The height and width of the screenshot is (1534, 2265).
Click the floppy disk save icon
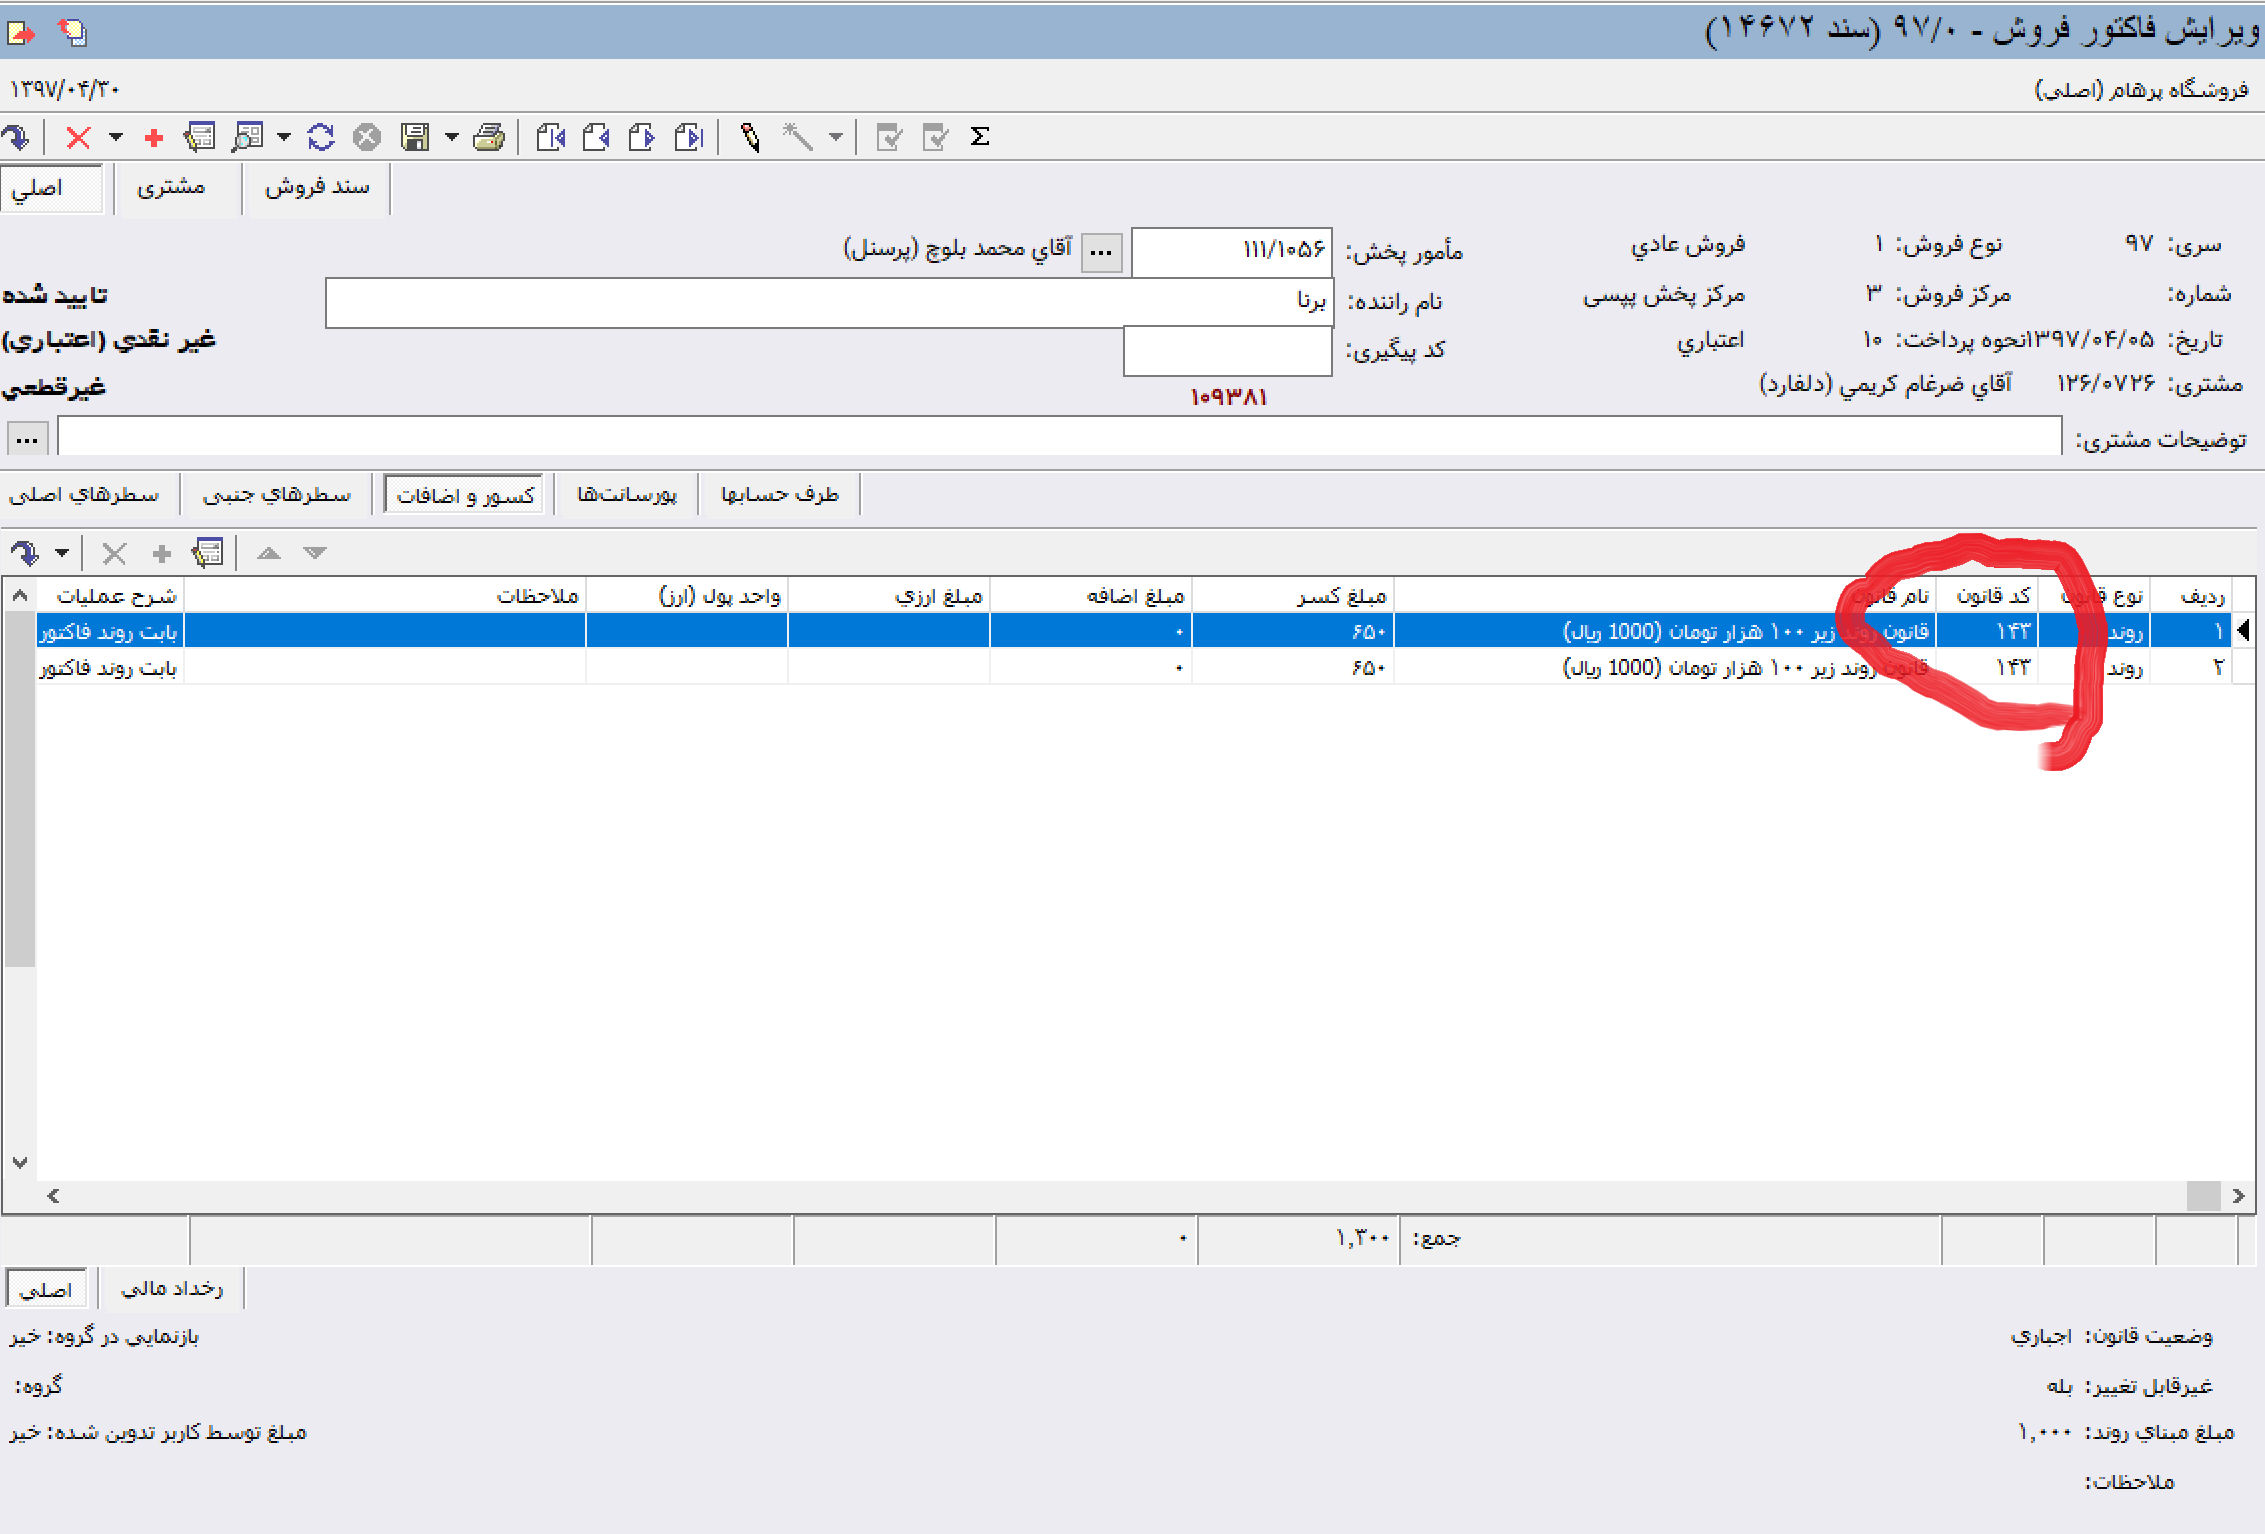[x=414, y=137]
